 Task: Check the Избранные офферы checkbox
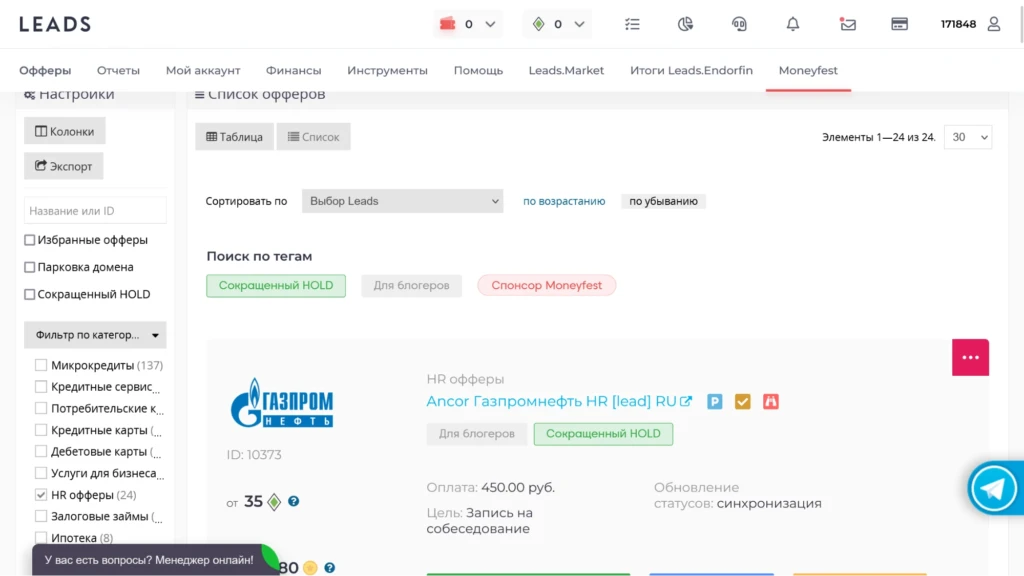(29, 240)
